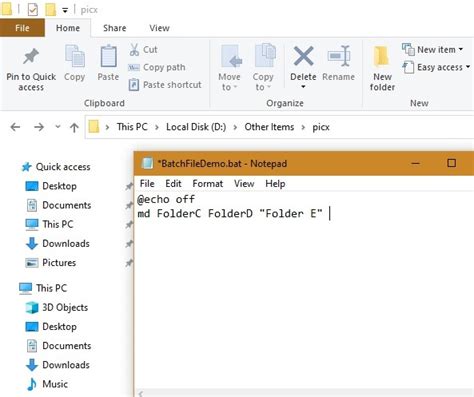The image size is (474, 397).
Task: Open Notepad Format menu
Action: tap(208, 184)
